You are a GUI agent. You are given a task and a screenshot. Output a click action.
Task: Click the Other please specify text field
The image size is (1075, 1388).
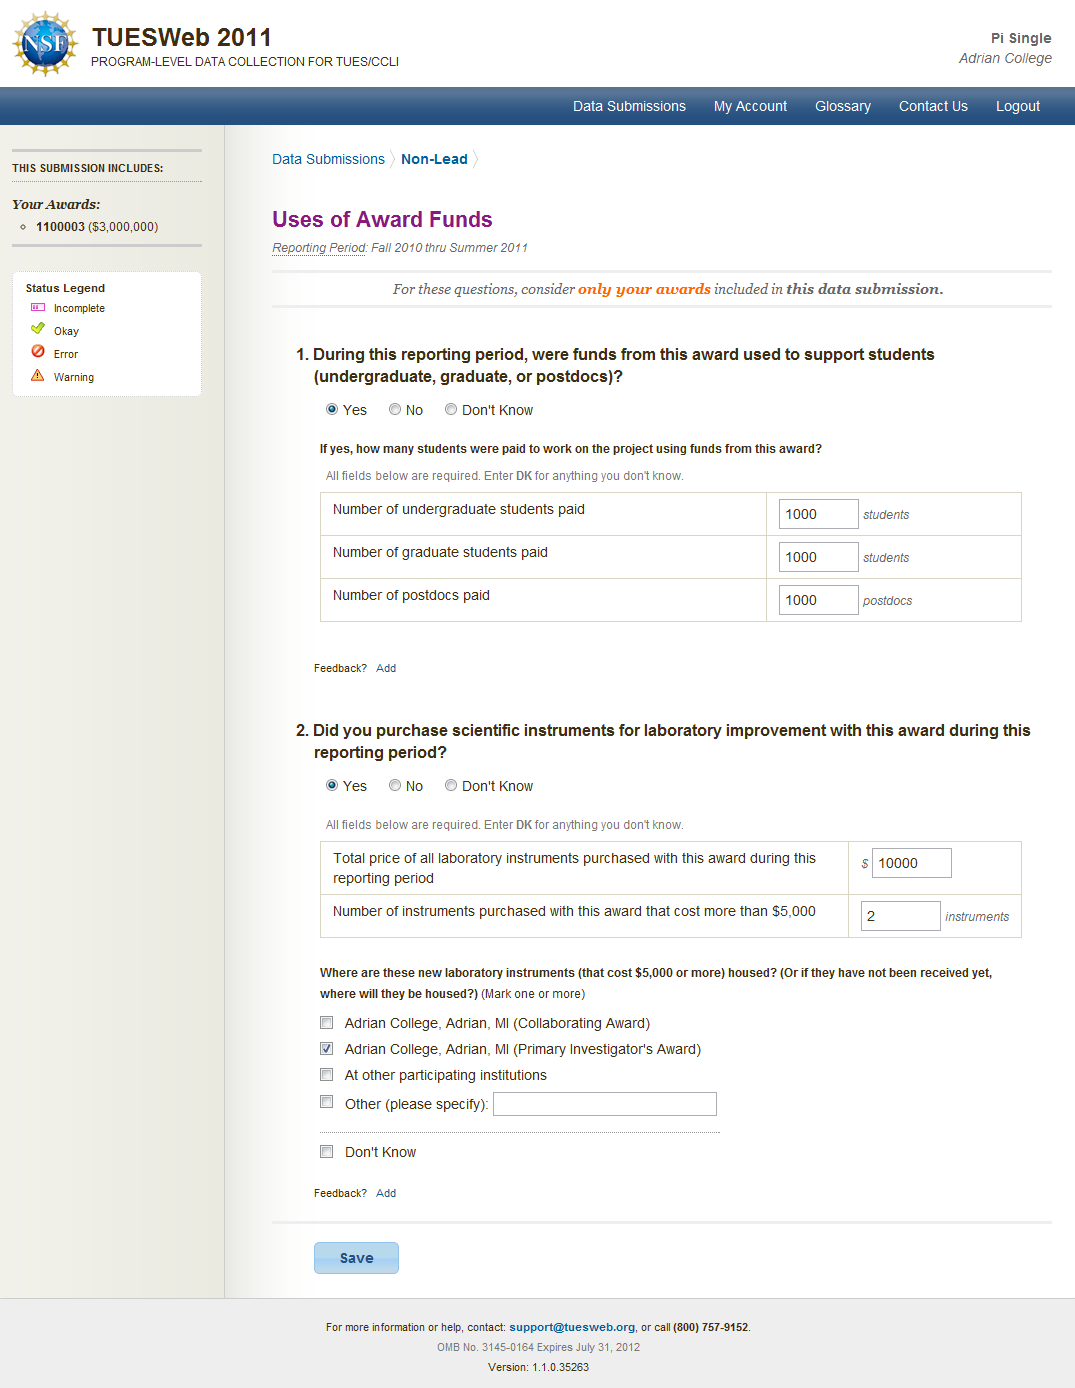[604, 1104]
